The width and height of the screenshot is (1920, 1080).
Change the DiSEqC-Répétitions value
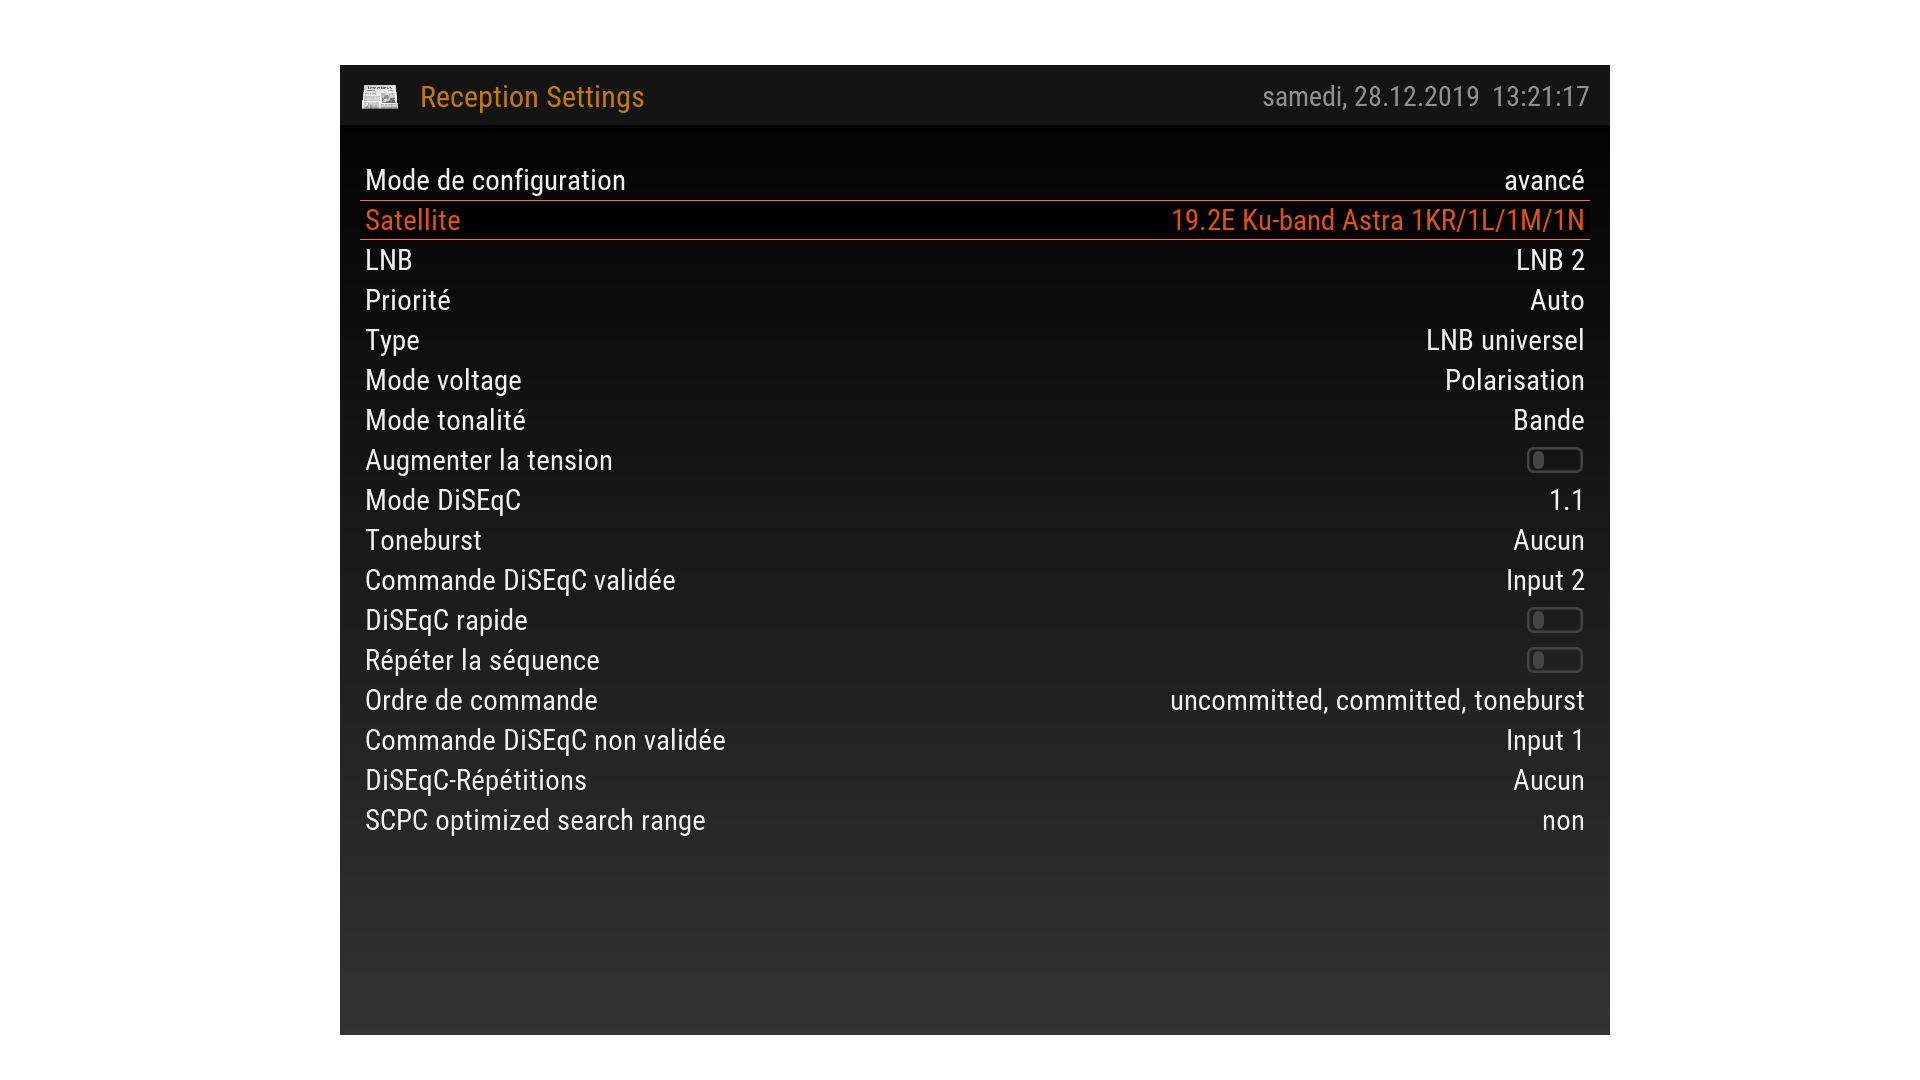tap(1548, 780)
